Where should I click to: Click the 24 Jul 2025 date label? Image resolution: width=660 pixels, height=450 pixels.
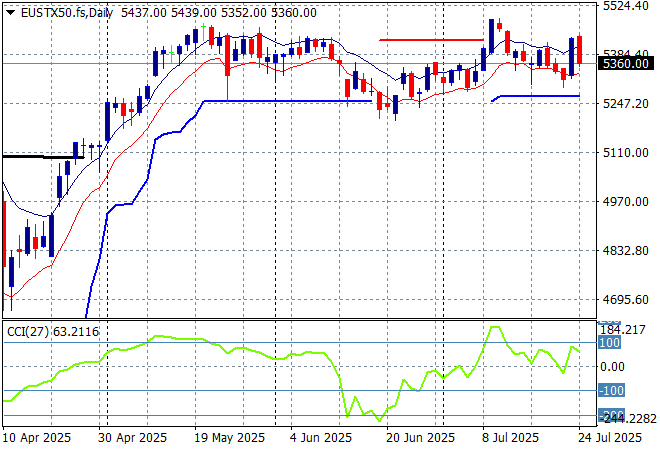click(x=610, y=438)
